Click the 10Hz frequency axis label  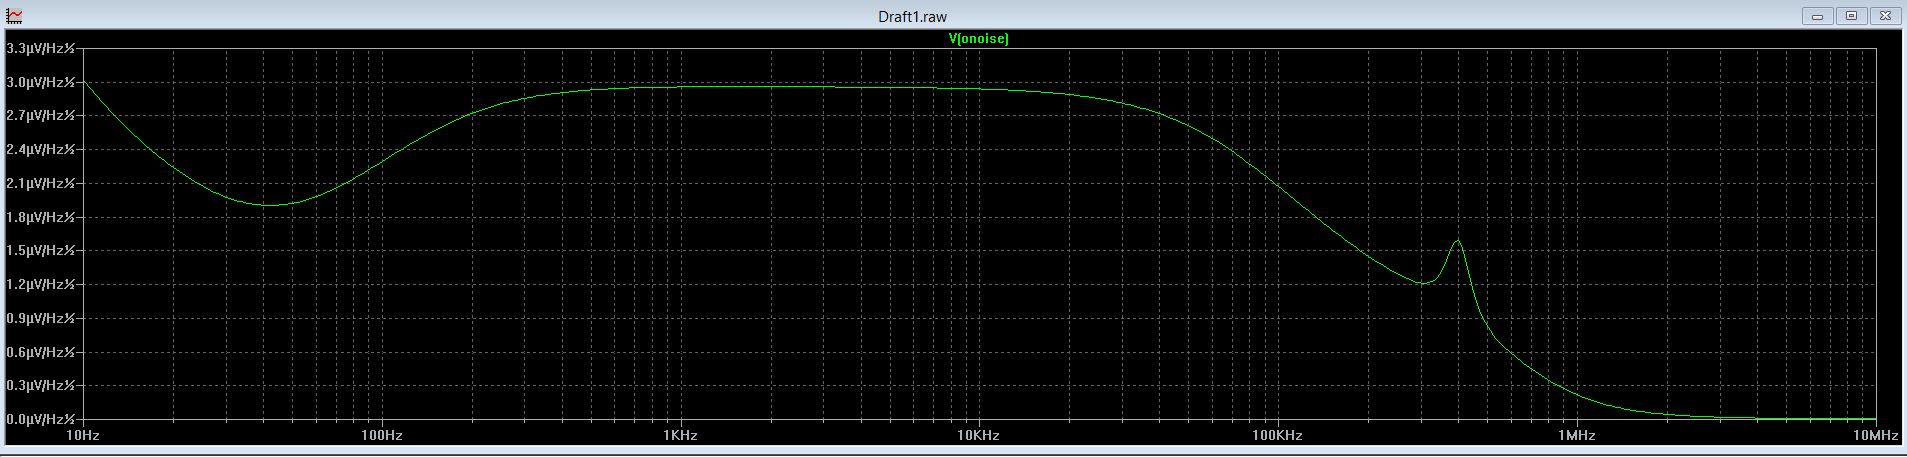coord(82,436)
